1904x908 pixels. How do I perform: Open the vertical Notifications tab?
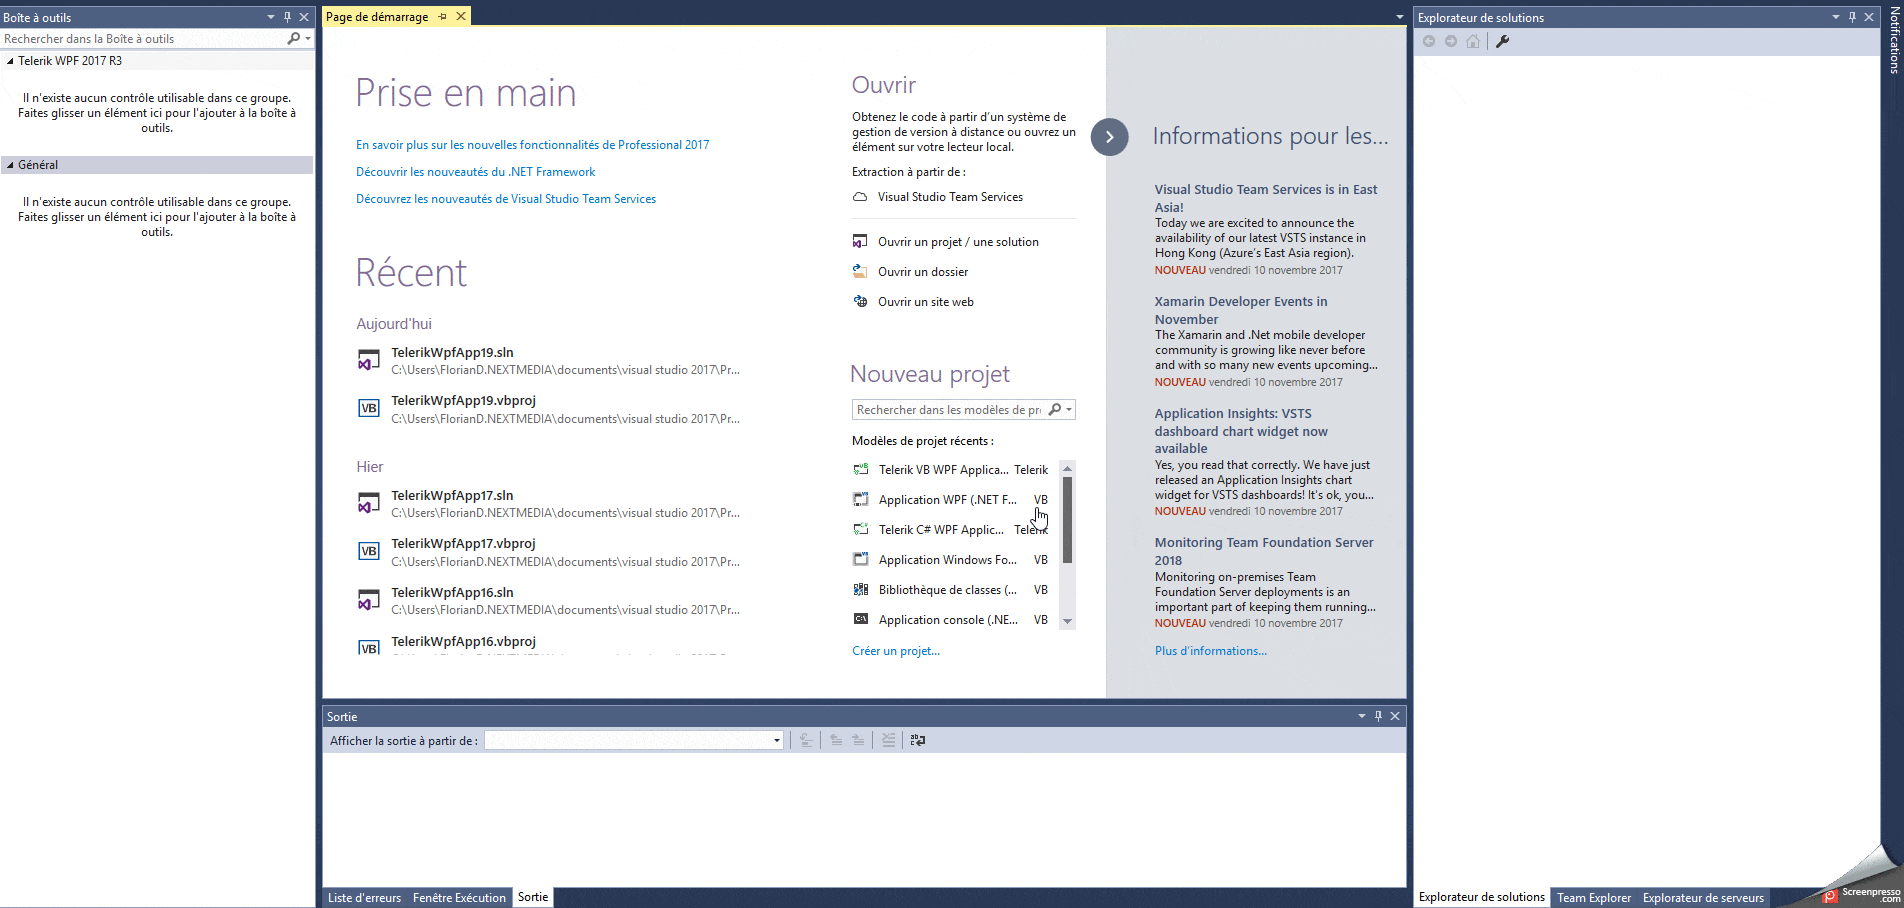1894,41
